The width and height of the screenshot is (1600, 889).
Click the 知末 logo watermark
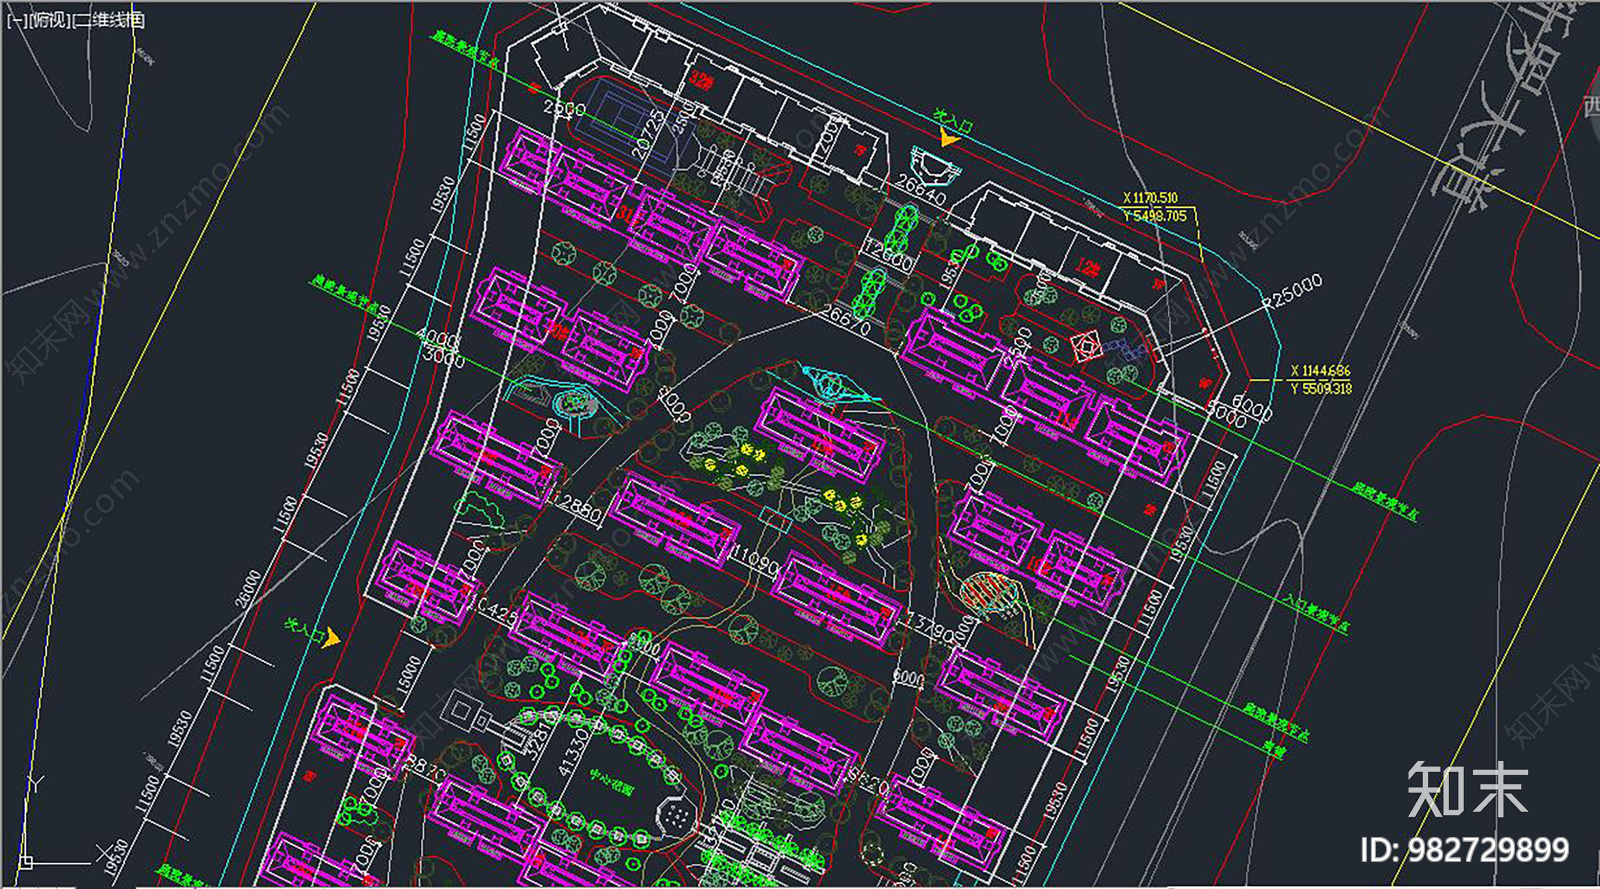tap(1467, 790)
